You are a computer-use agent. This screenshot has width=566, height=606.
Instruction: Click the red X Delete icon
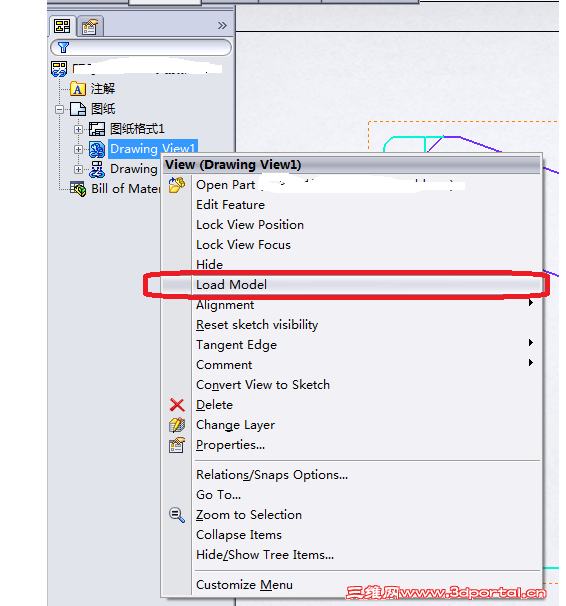(177, 405)
